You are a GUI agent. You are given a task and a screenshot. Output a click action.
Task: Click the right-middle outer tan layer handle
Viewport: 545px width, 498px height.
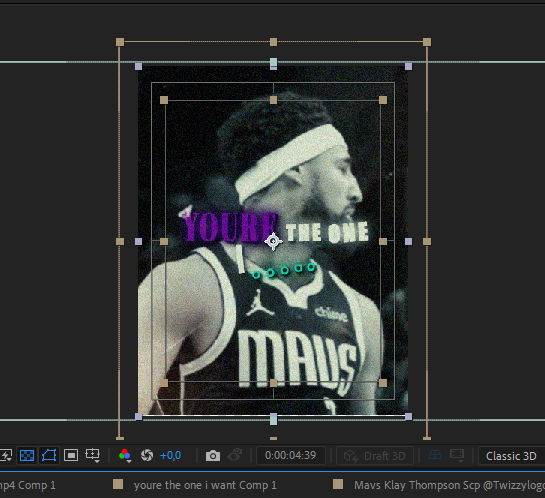click(x=427, y=242)
